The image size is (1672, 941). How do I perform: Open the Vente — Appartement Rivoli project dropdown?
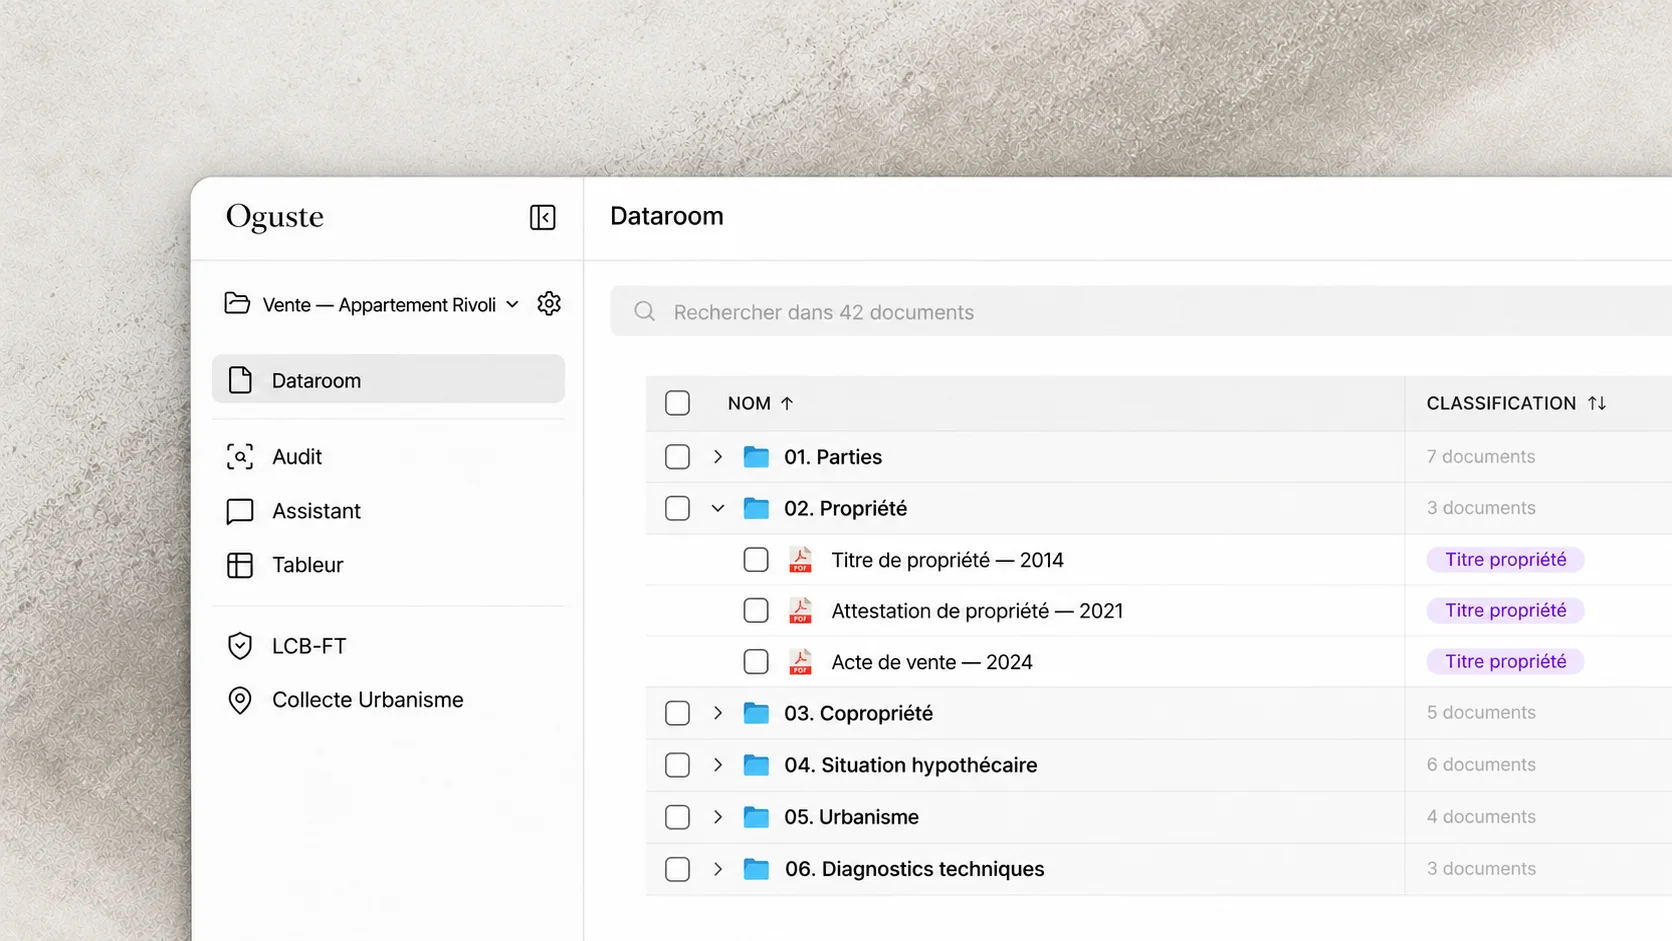[x=390, y=305]
